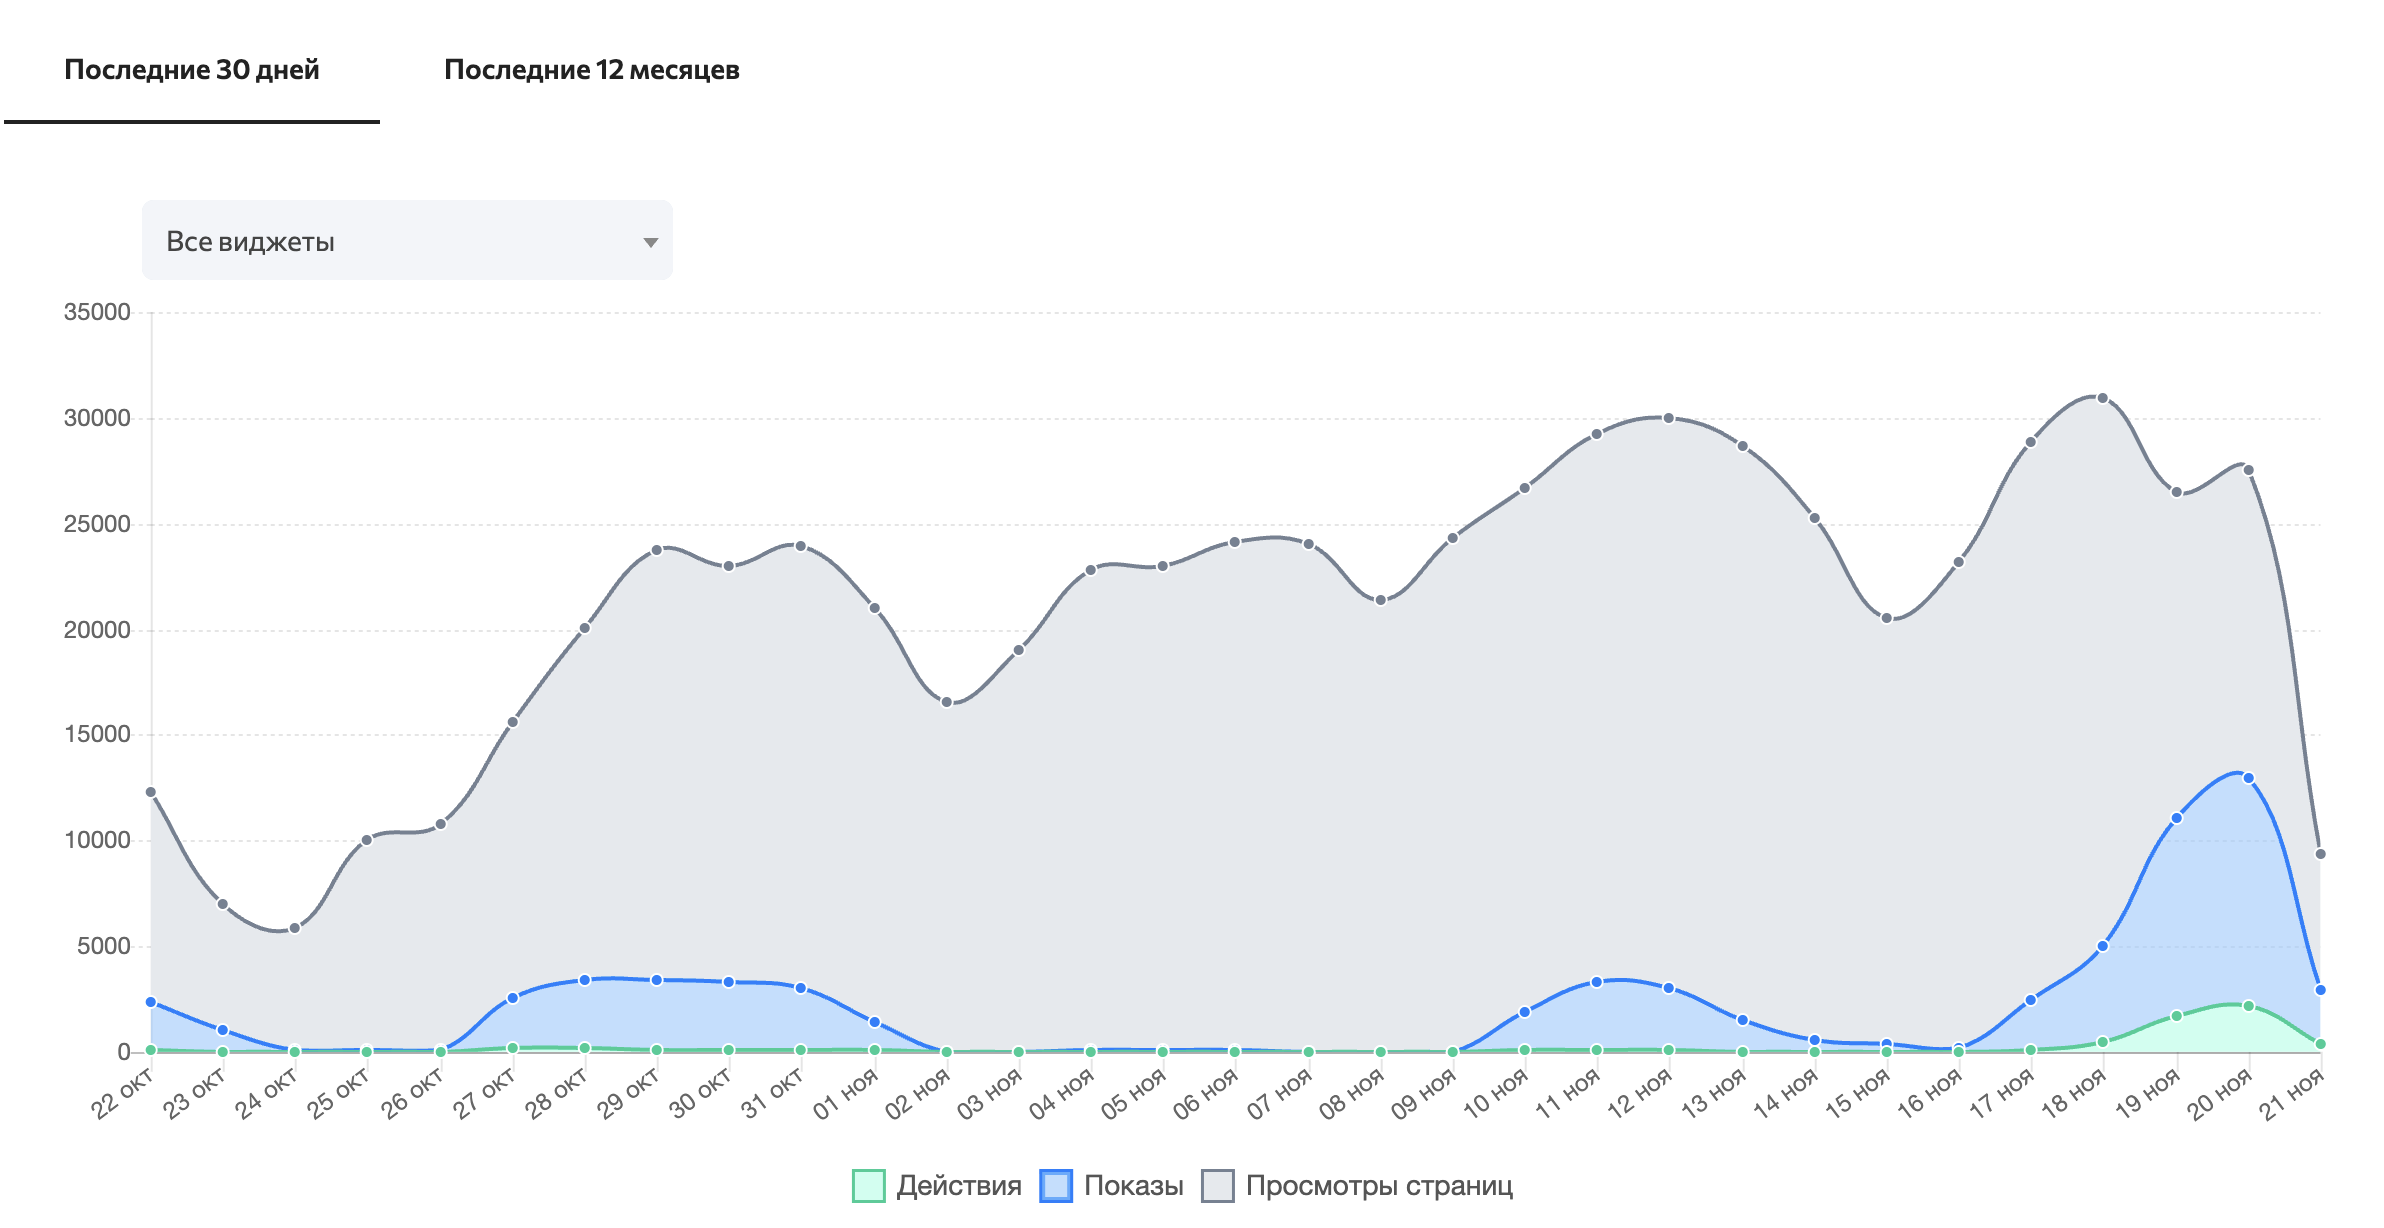Screen dimensions: 2384x1228
Task: Click page views data point for 18 ноя
Action: (x=2102, y=398)
